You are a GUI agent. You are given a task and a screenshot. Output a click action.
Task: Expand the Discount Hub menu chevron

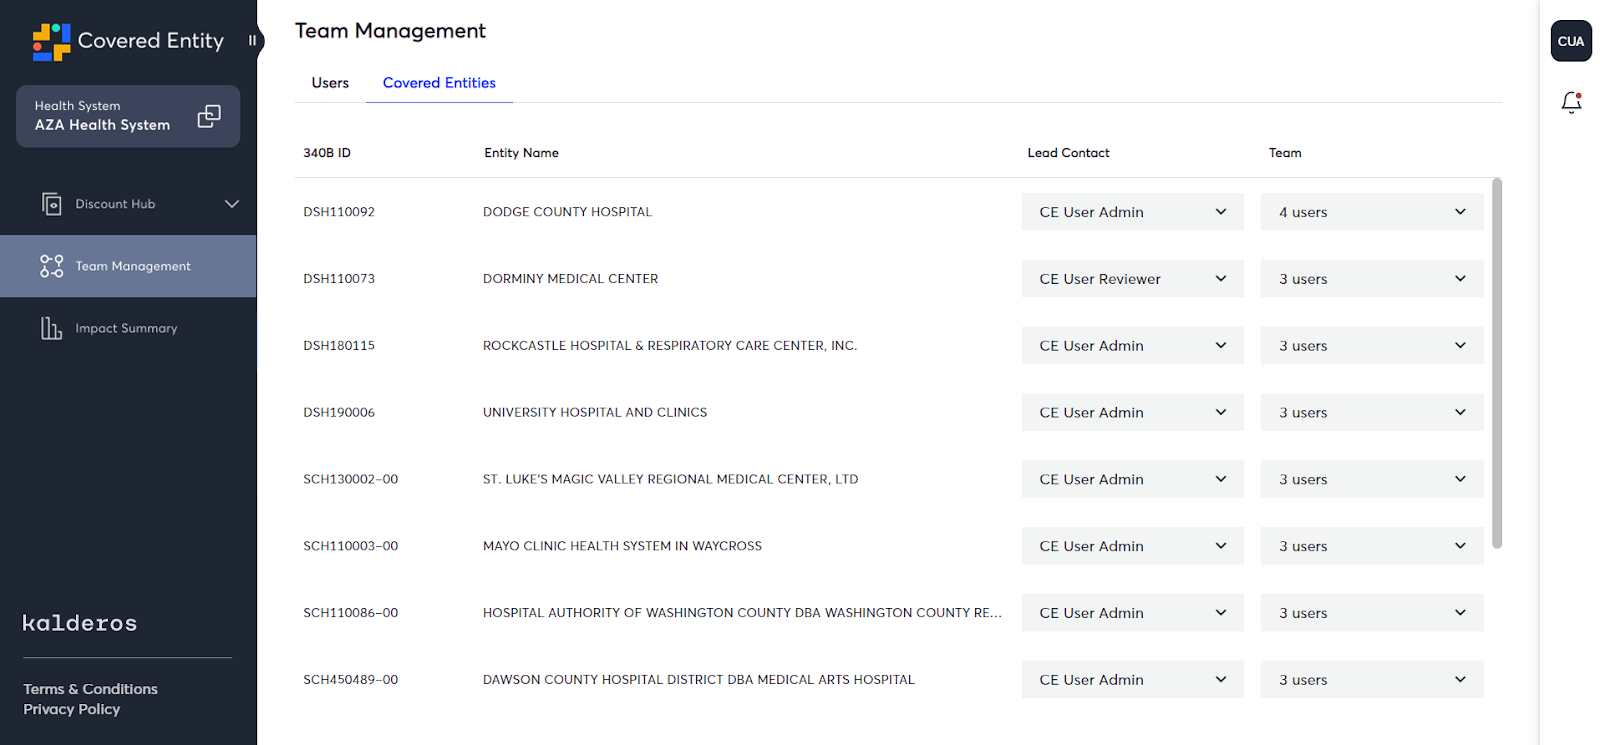click(x=232, y=204)
